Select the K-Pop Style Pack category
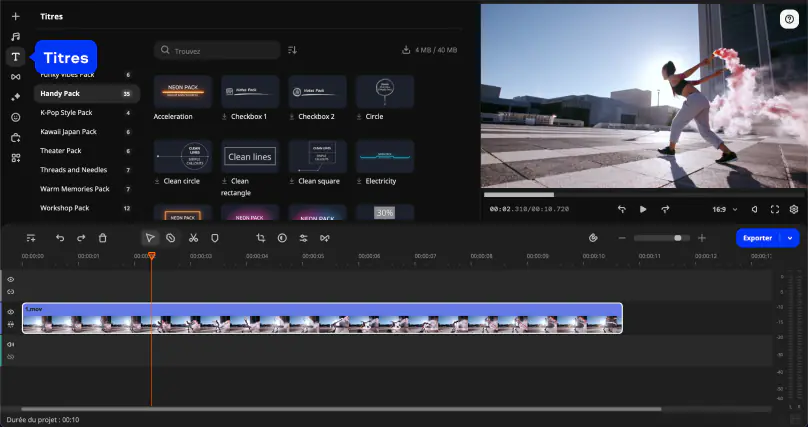This screenshot has height=427, width=808. pos(87,113)
